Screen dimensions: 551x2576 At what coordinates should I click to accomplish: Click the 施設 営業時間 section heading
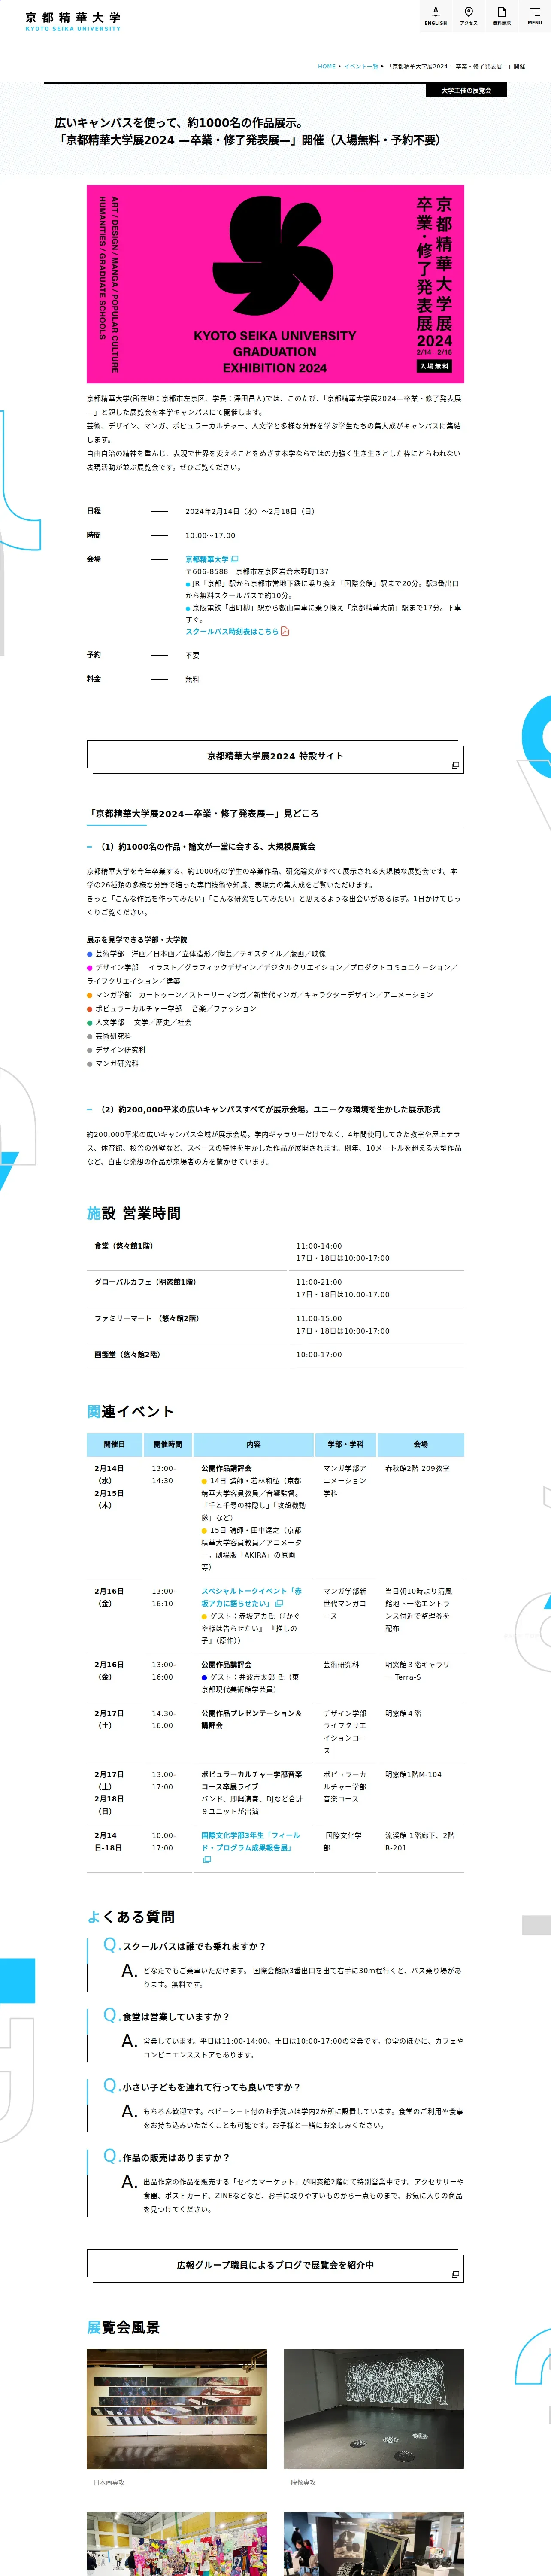[x=134, y=1213]
